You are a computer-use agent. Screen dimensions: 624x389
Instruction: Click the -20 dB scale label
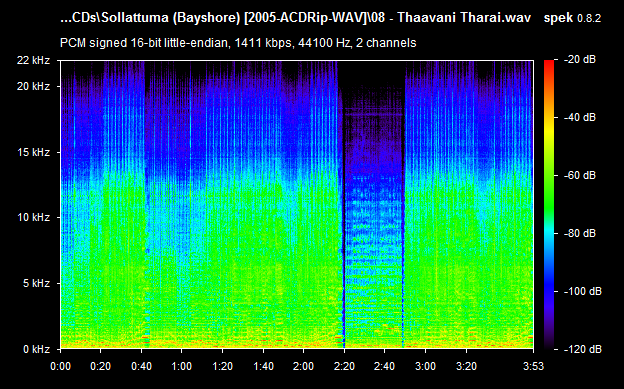(581, 60)
